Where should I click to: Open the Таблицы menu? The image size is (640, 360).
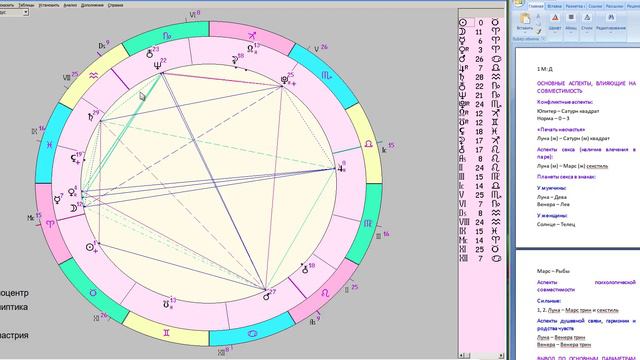click(x=26, y=5)
